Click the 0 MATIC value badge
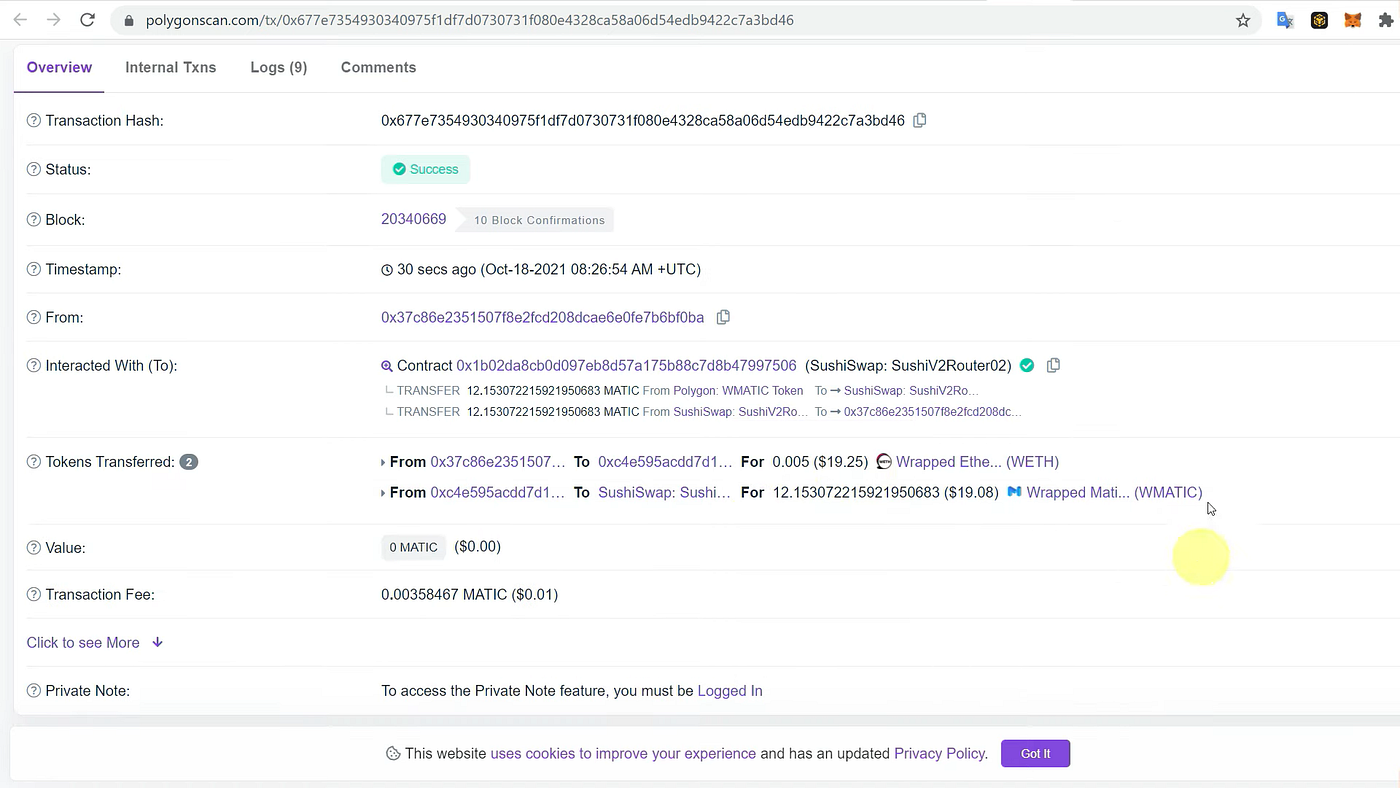The width and height of the screenshot is (1400, 788). tap(414, 548)
